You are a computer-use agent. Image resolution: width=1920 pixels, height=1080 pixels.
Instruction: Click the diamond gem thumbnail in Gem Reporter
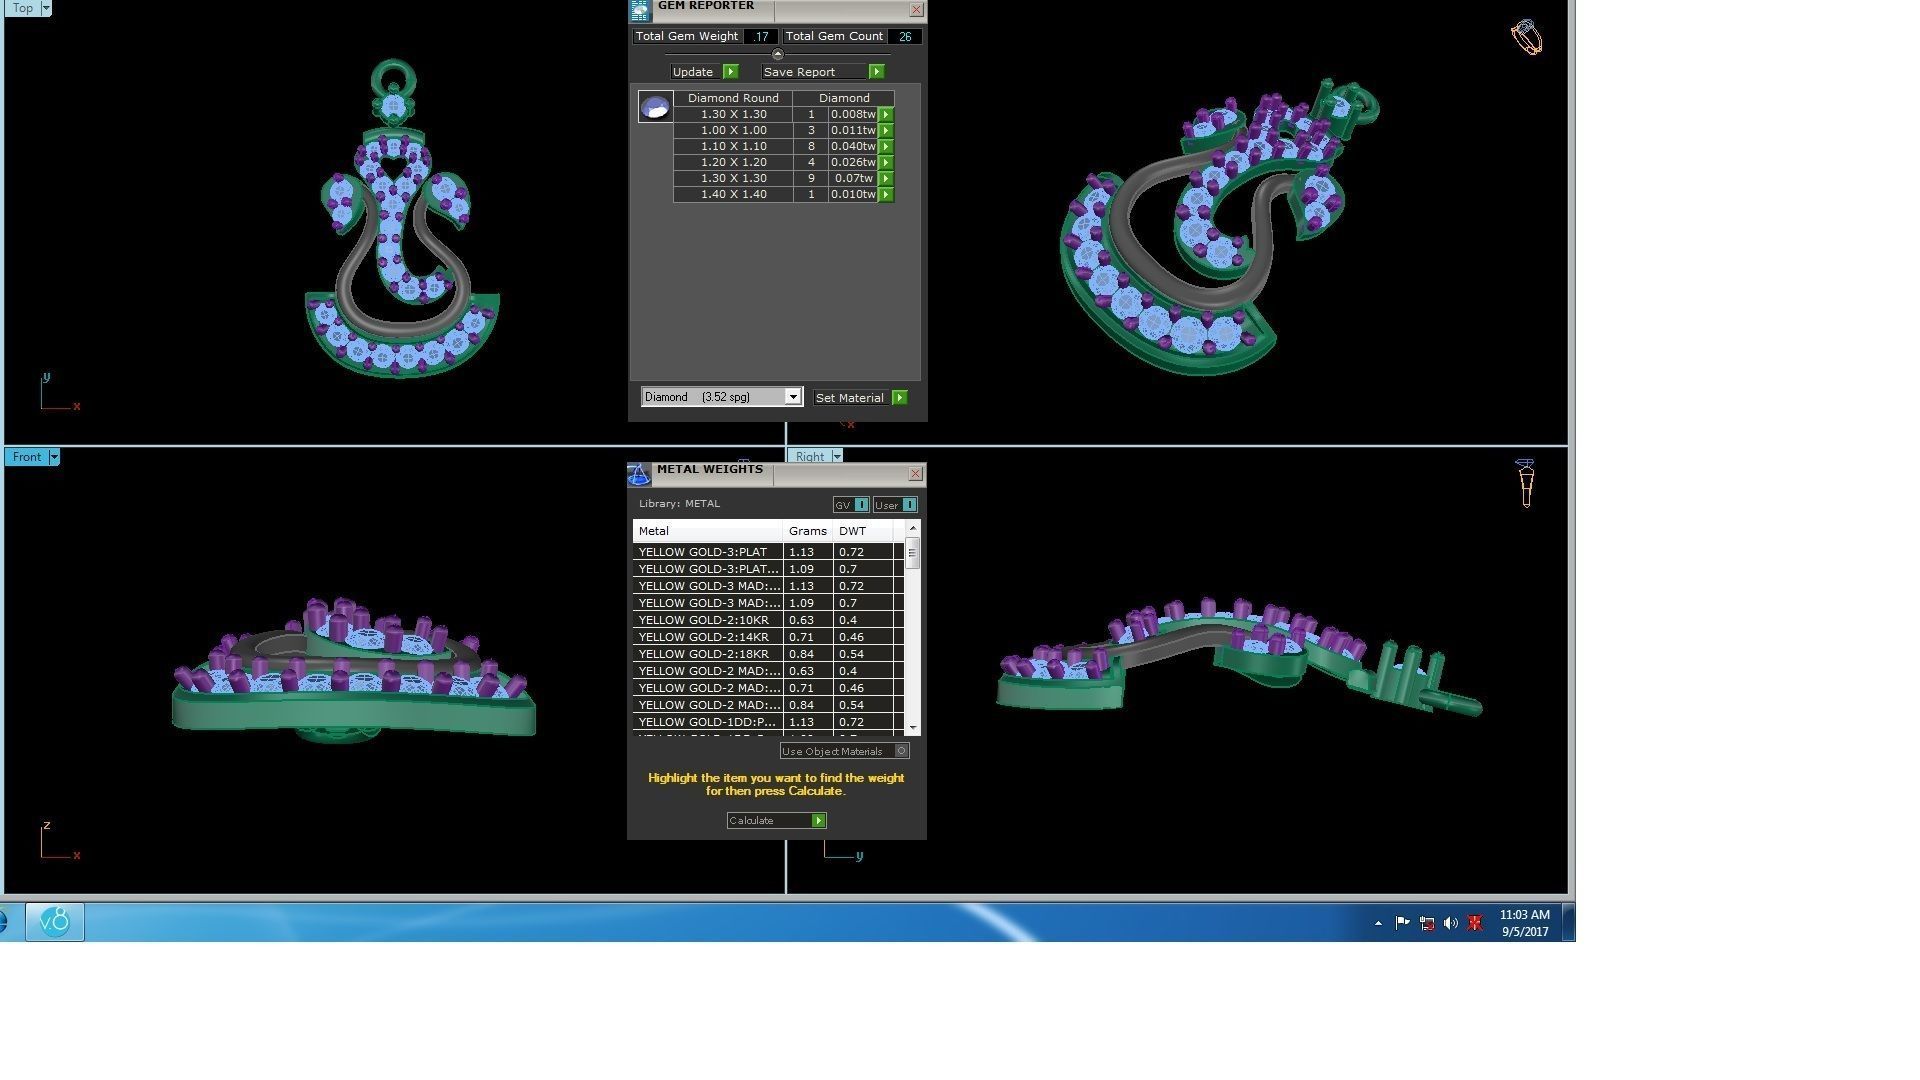coord(655,107)
